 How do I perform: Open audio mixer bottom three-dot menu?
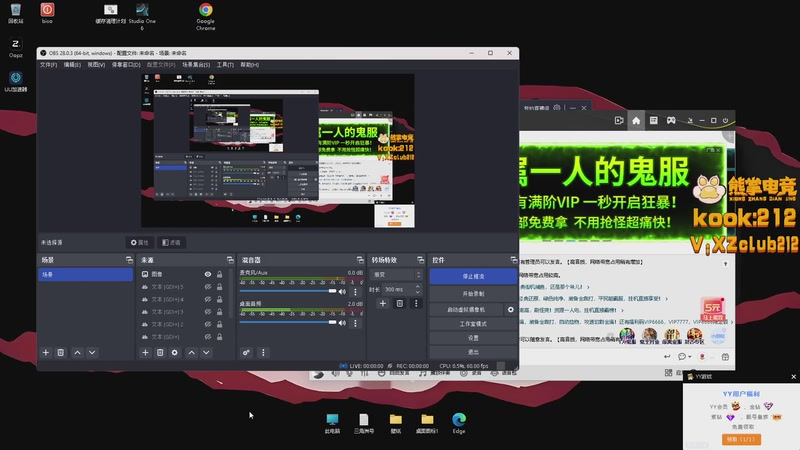point(263,353)
